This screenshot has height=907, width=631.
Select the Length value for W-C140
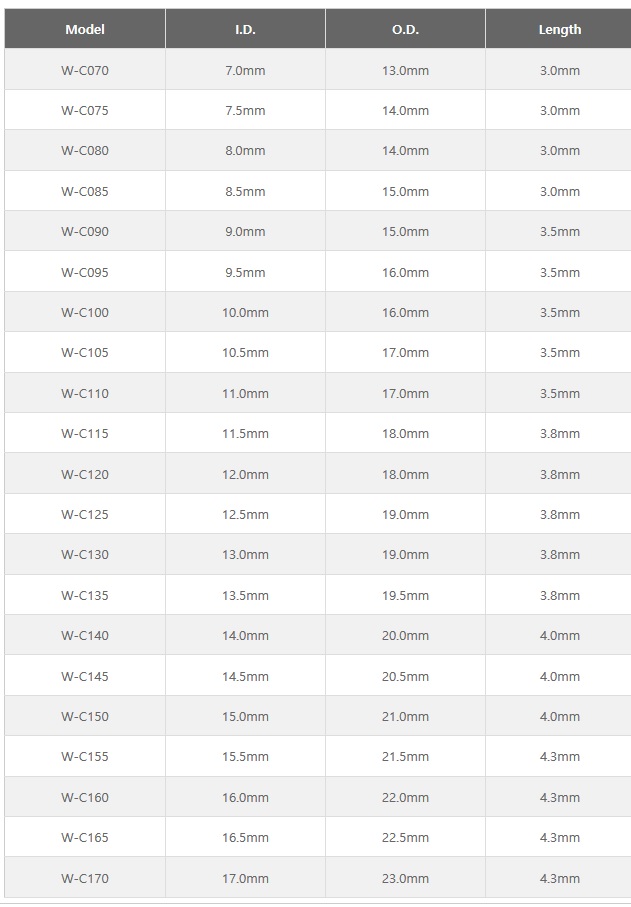(x=559, y=635)
